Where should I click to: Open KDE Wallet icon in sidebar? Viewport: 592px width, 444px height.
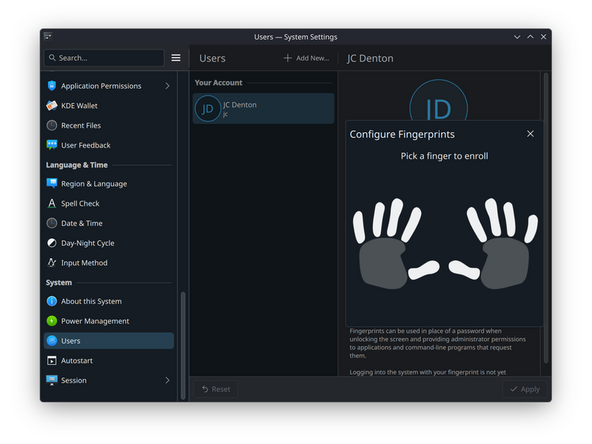[52, 106]
